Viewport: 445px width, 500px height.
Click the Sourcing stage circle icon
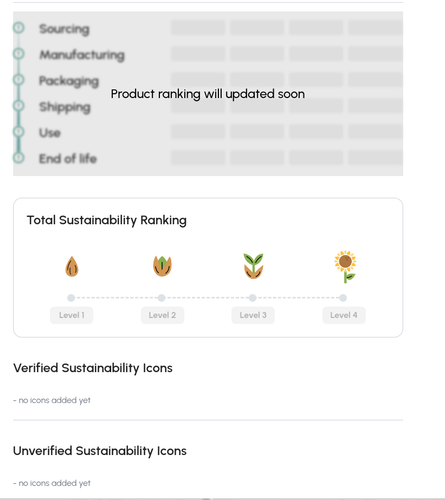pos(19,27)
